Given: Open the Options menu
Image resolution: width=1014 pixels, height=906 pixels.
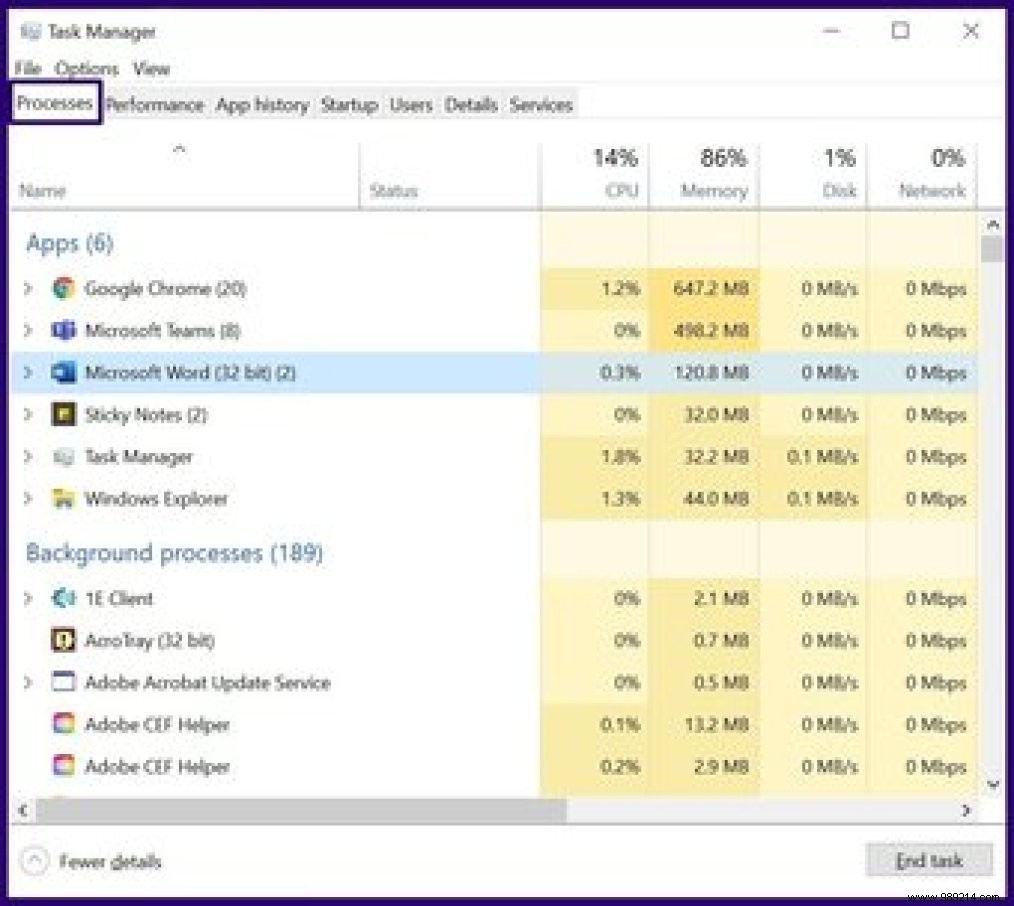Looking at the screenshot, I should point(86,68).
